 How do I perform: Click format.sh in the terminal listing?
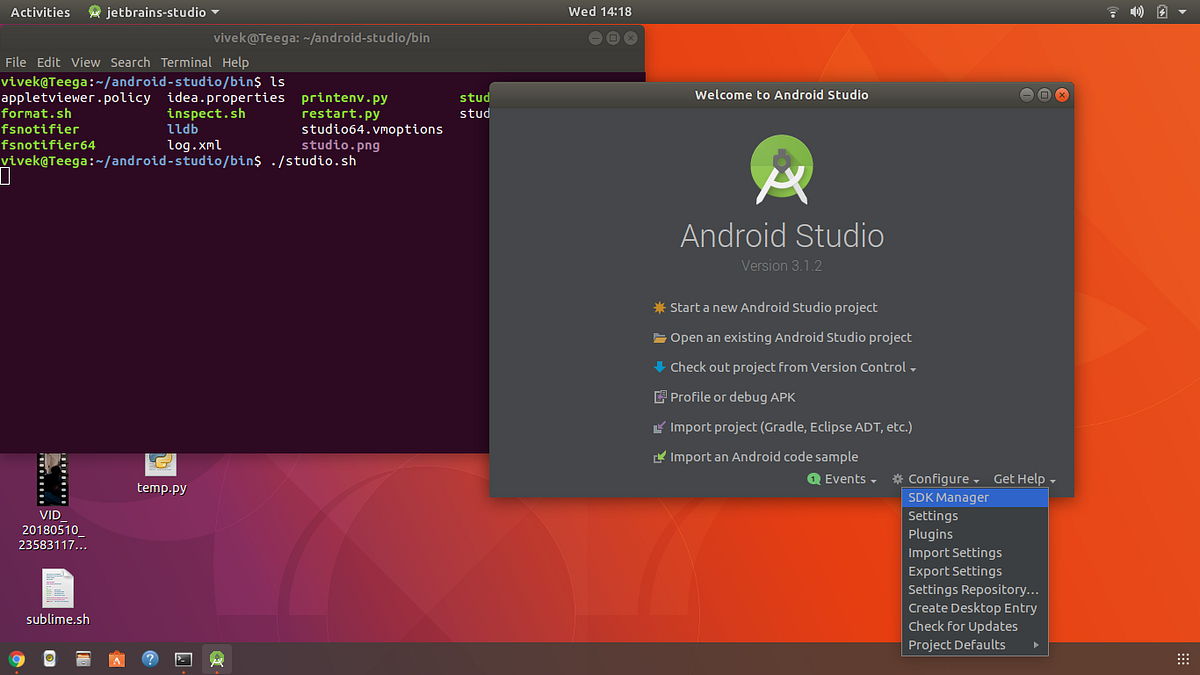37,114
